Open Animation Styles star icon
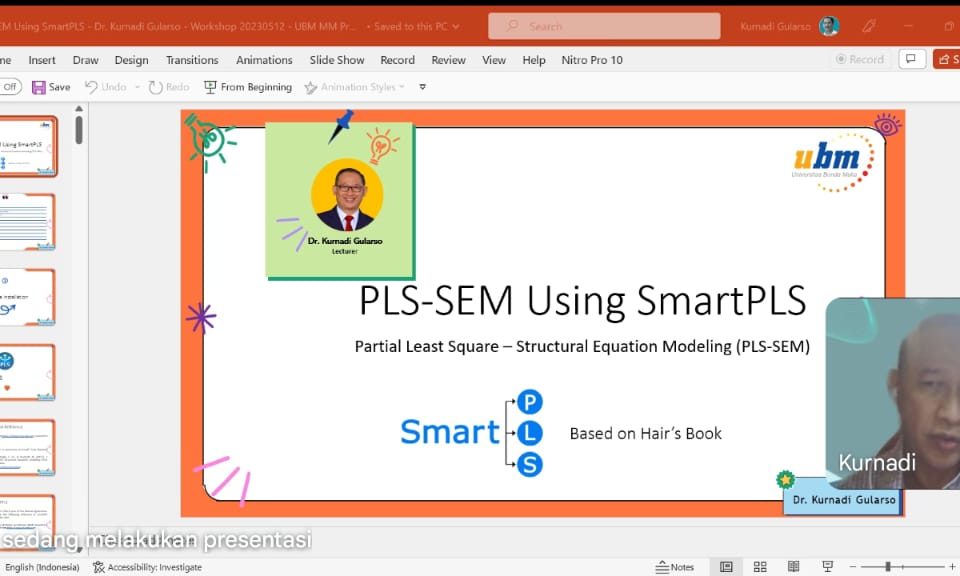The height and width of the screenshot is (576, 960). coord(311,88)
